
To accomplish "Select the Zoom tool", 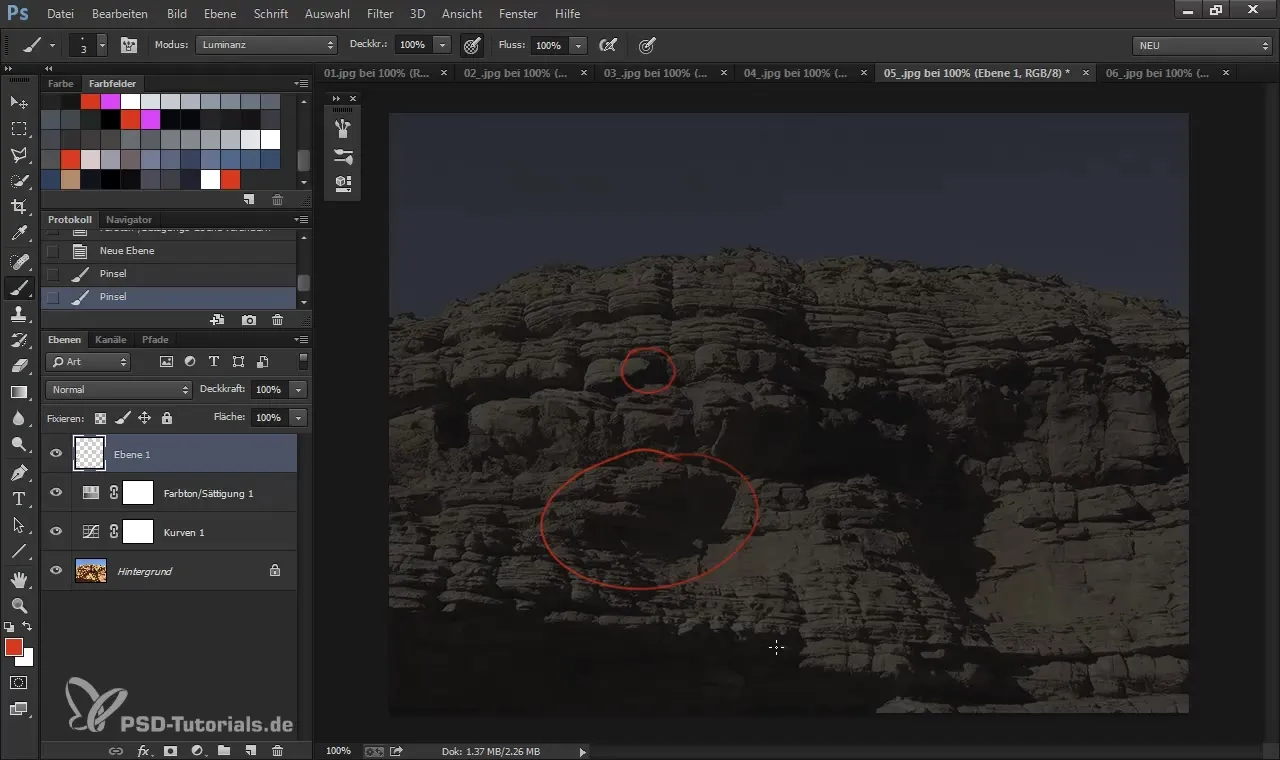I will [19, 605].
